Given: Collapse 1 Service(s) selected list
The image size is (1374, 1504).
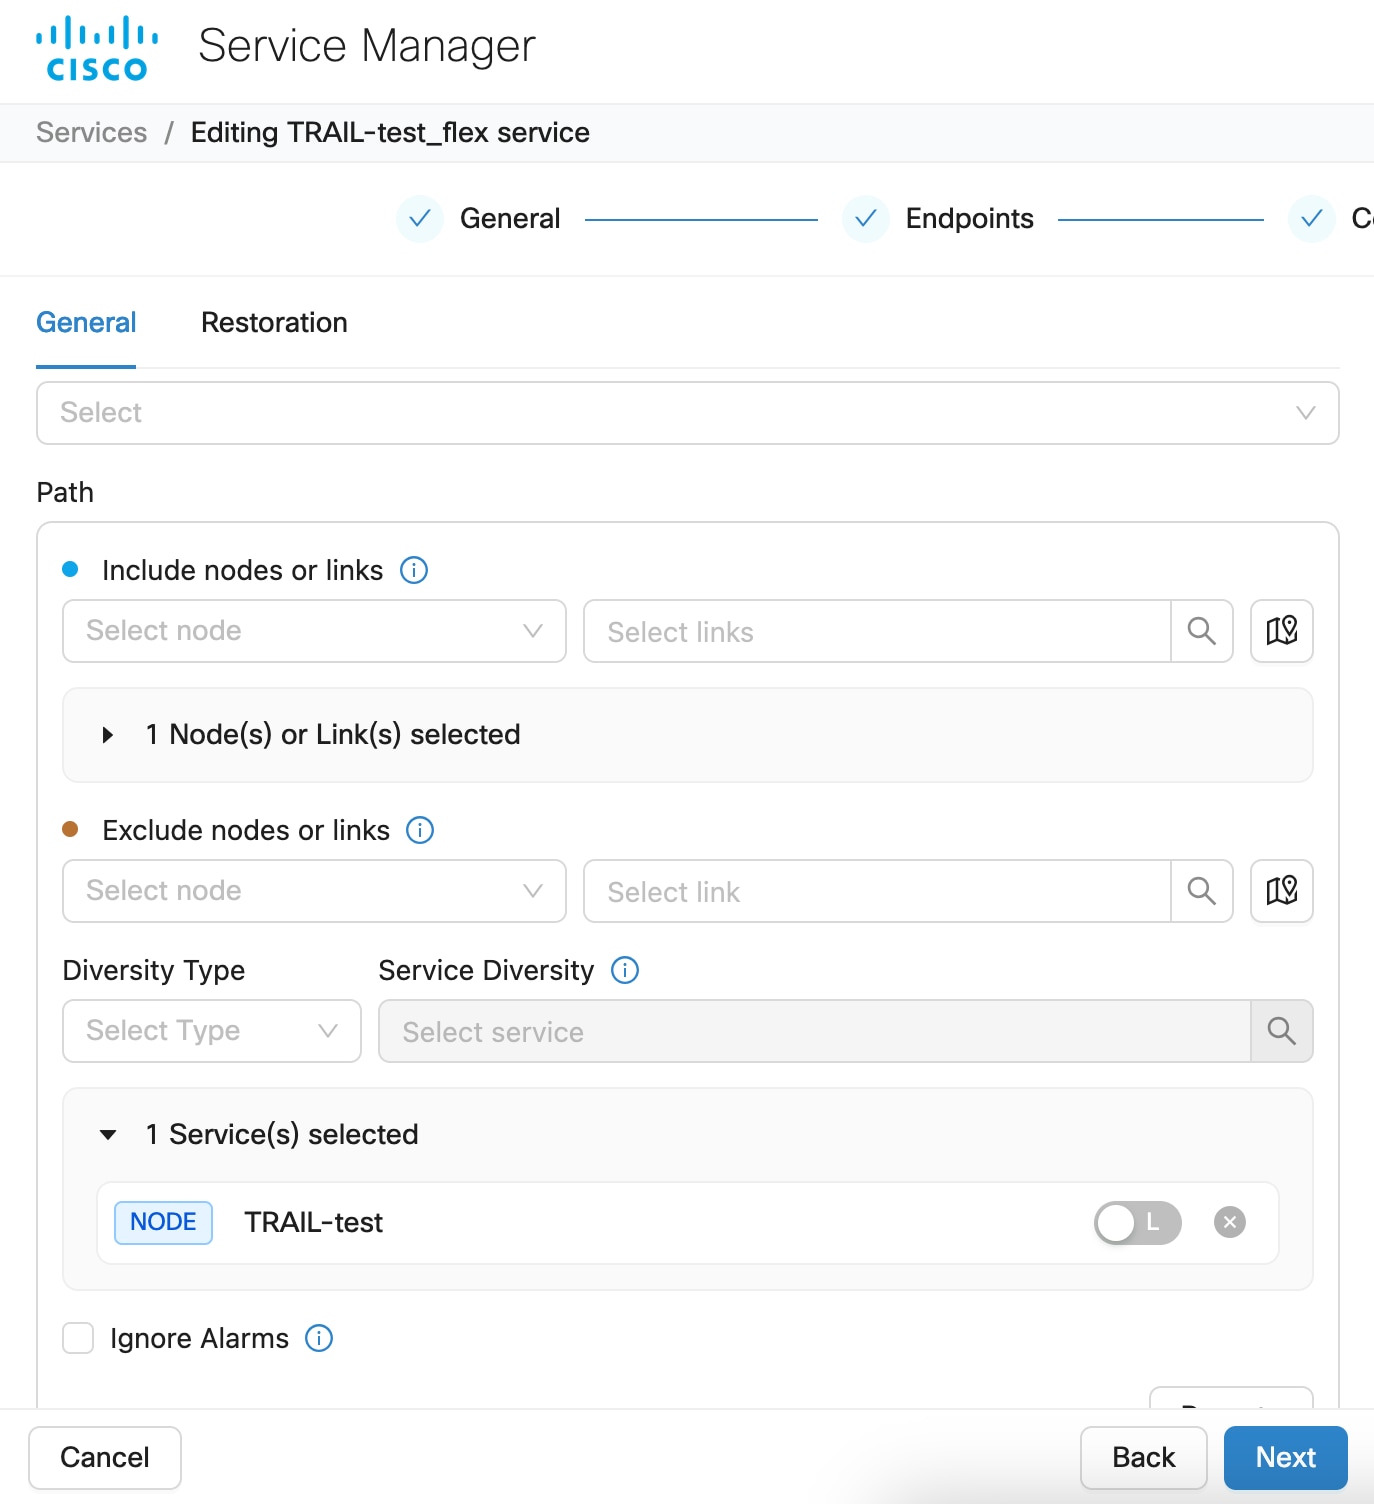Looking at the screenshot, I should [x=108, y=1134].
